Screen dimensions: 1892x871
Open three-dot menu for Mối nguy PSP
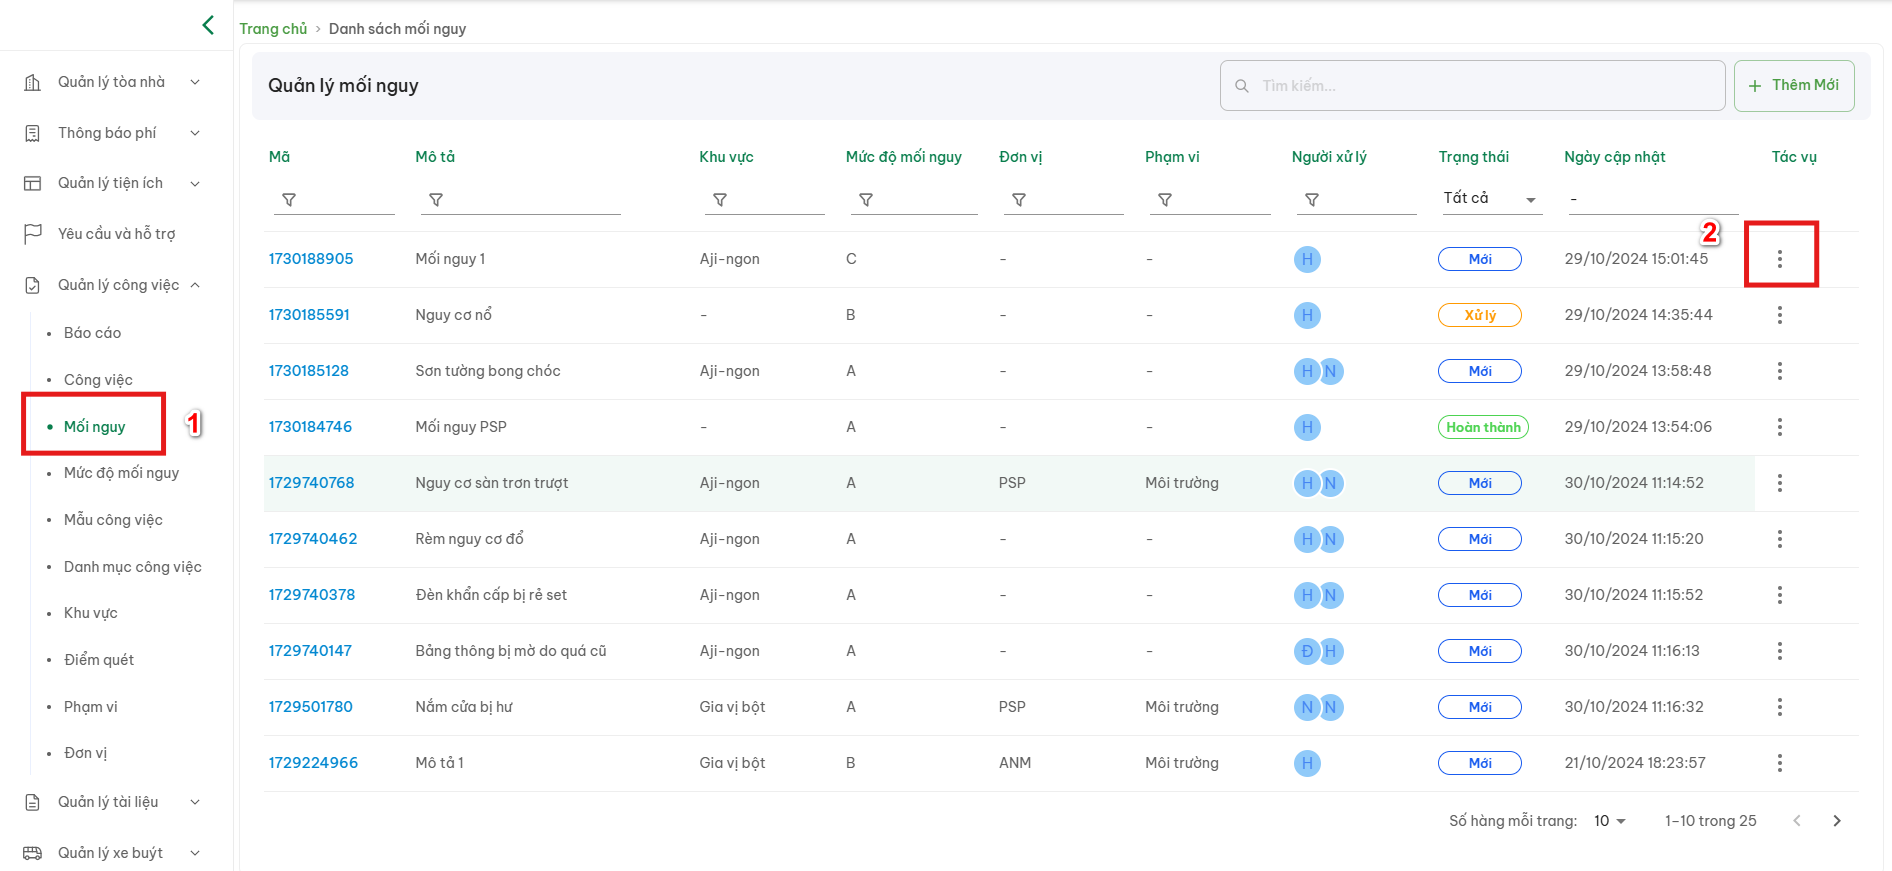(1780, 427)
